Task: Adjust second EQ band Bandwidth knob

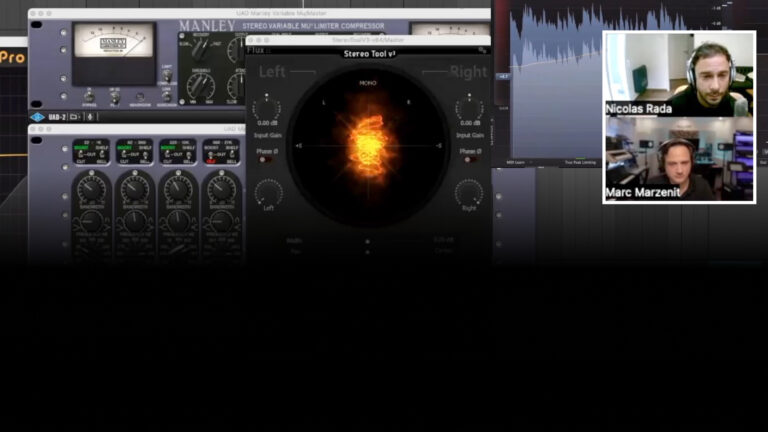Action: point(135,222)
